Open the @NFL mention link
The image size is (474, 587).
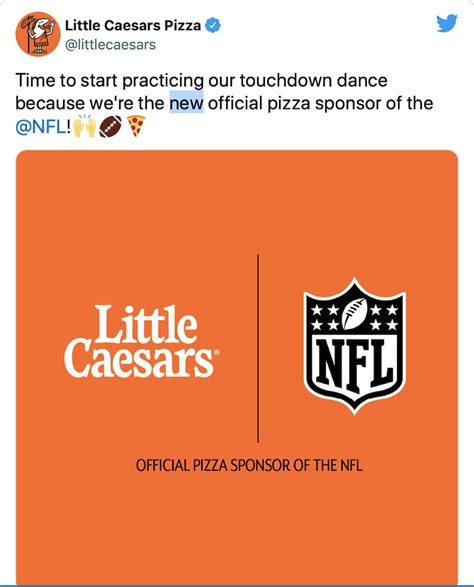tap(40, 127)
